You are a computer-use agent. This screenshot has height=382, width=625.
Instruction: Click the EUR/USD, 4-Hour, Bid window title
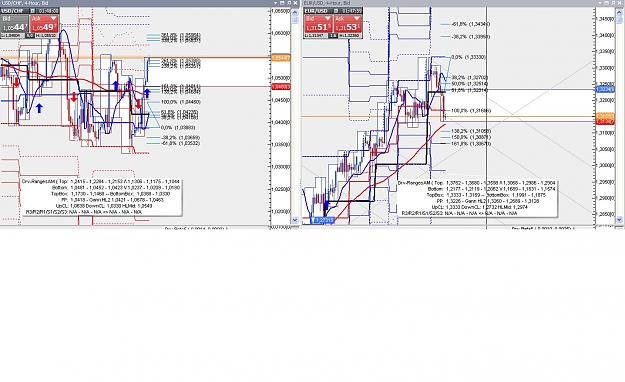click(327, 3)
